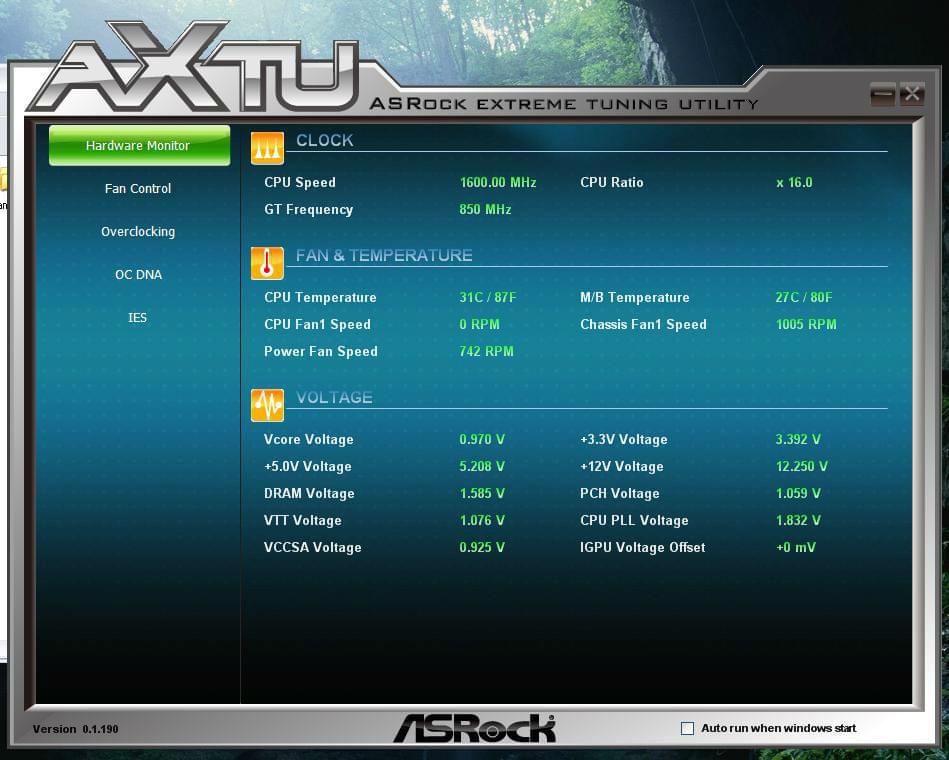The width and height of the screenshot is (949, 760).
Task: Select the +3.3V Voltage label
Action: (624, 439)
